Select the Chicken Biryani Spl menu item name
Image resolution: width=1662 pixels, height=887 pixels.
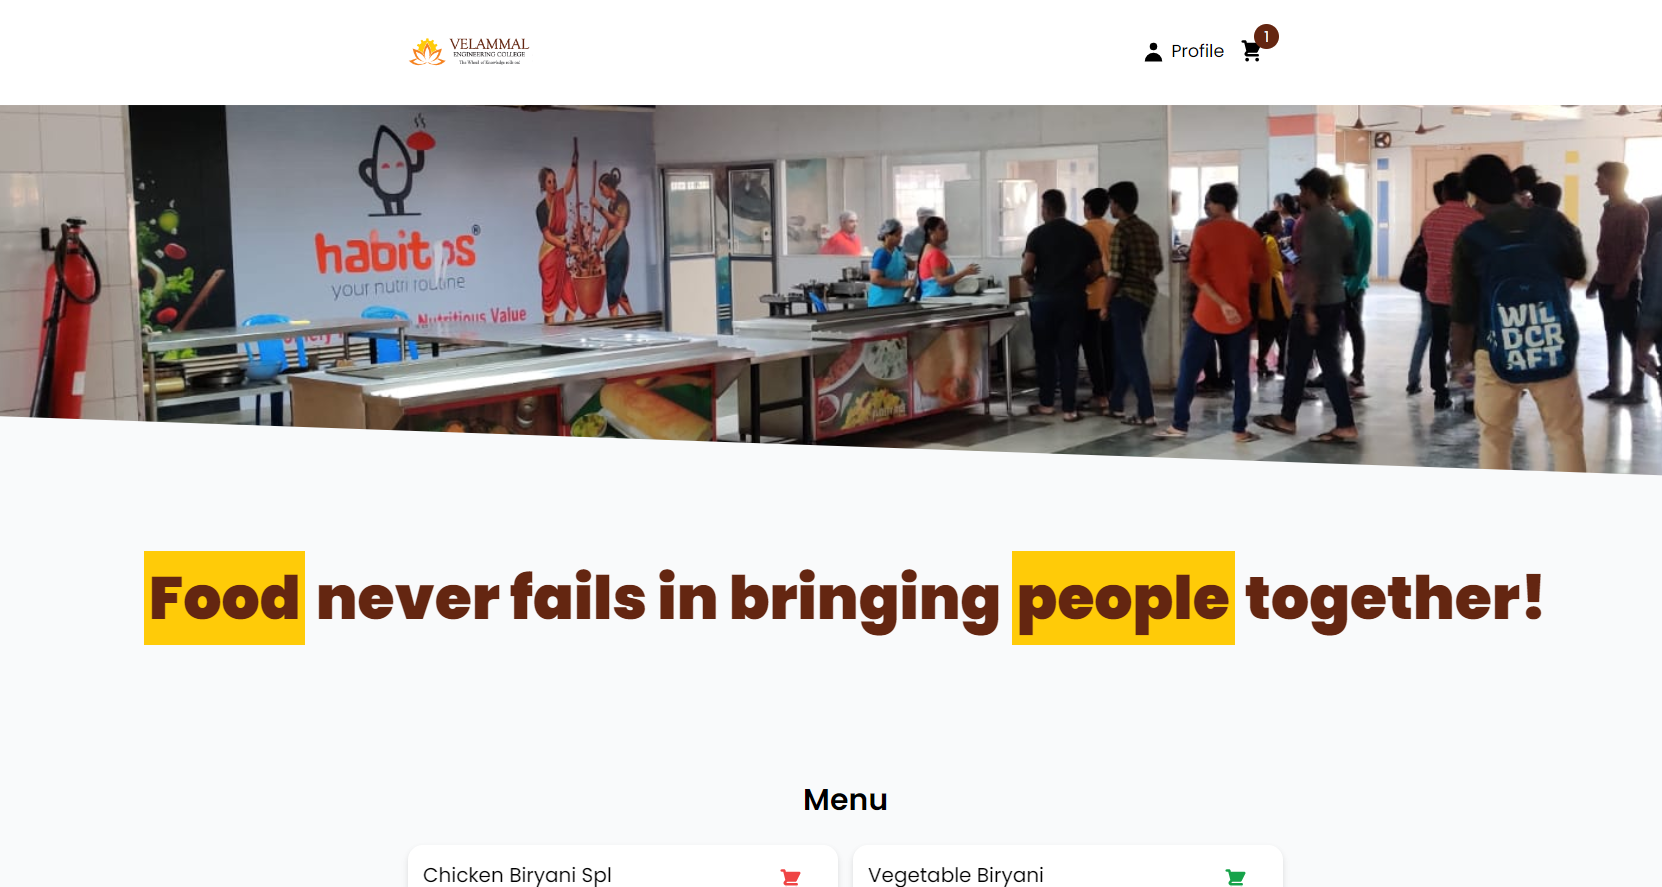[x=517, y=875]
